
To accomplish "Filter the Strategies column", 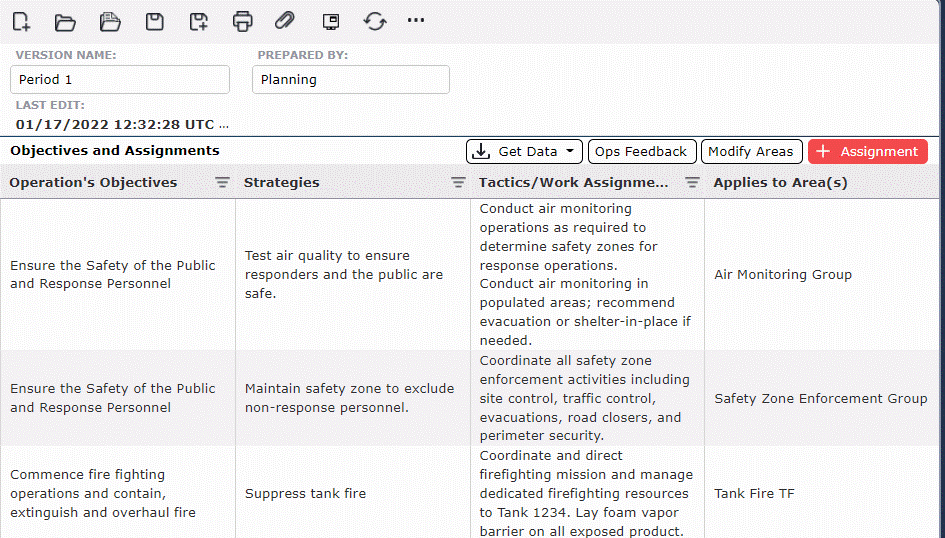I will 458,183.
